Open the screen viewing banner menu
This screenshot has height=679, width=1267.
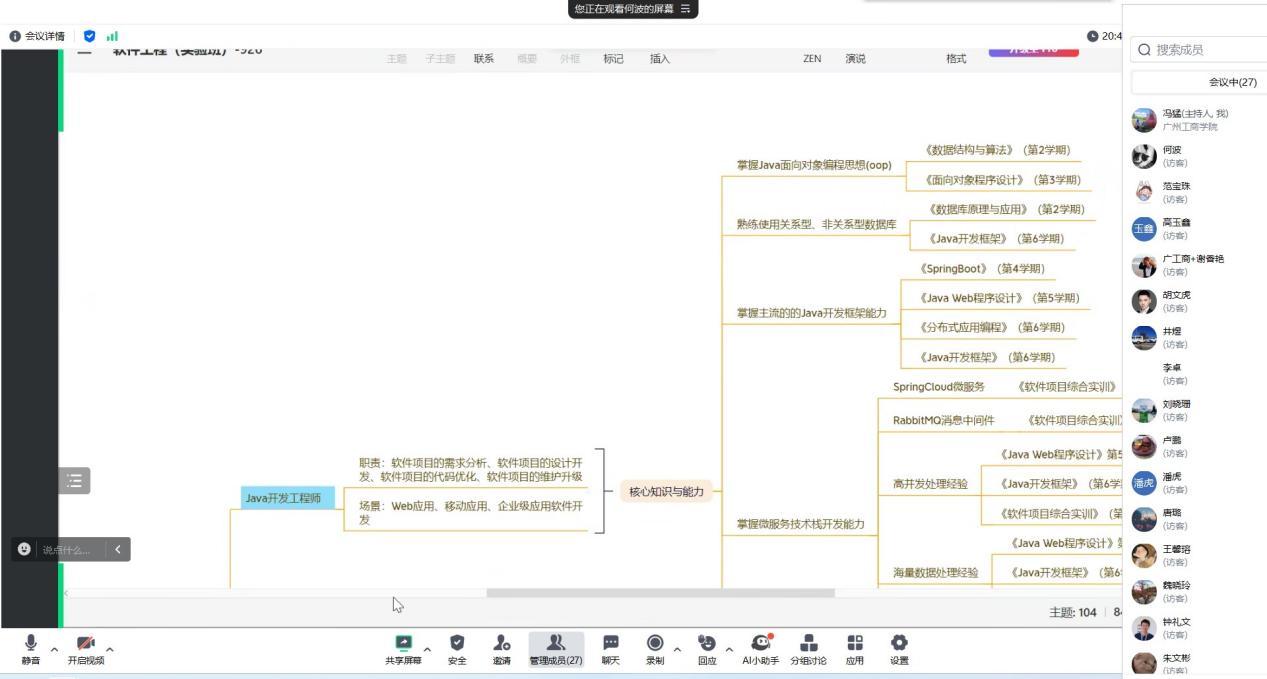point(685,9)
